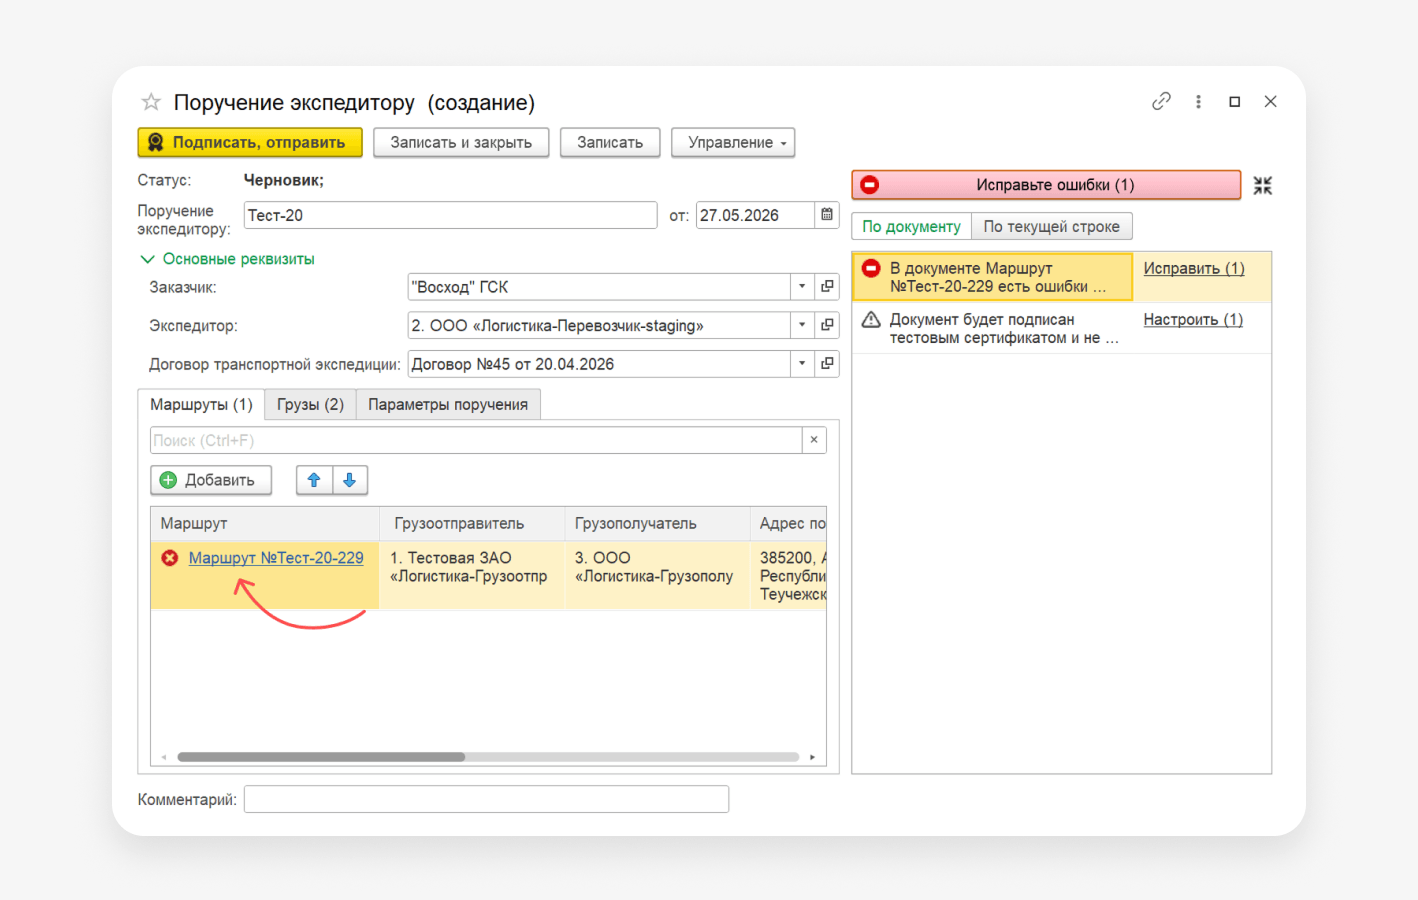Click scrollbar left arrow under routes table

click(164, 757)
